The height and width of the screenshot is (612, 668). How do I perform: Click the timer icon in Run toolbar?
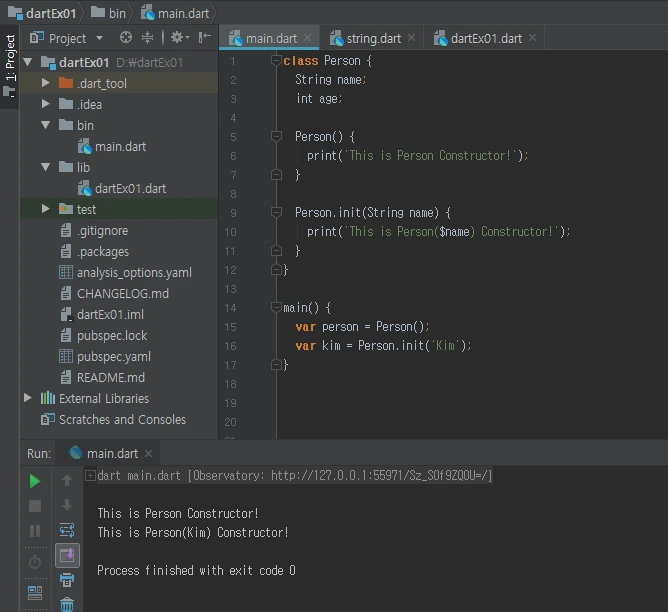pyautogui.click(x=35, y=562)
